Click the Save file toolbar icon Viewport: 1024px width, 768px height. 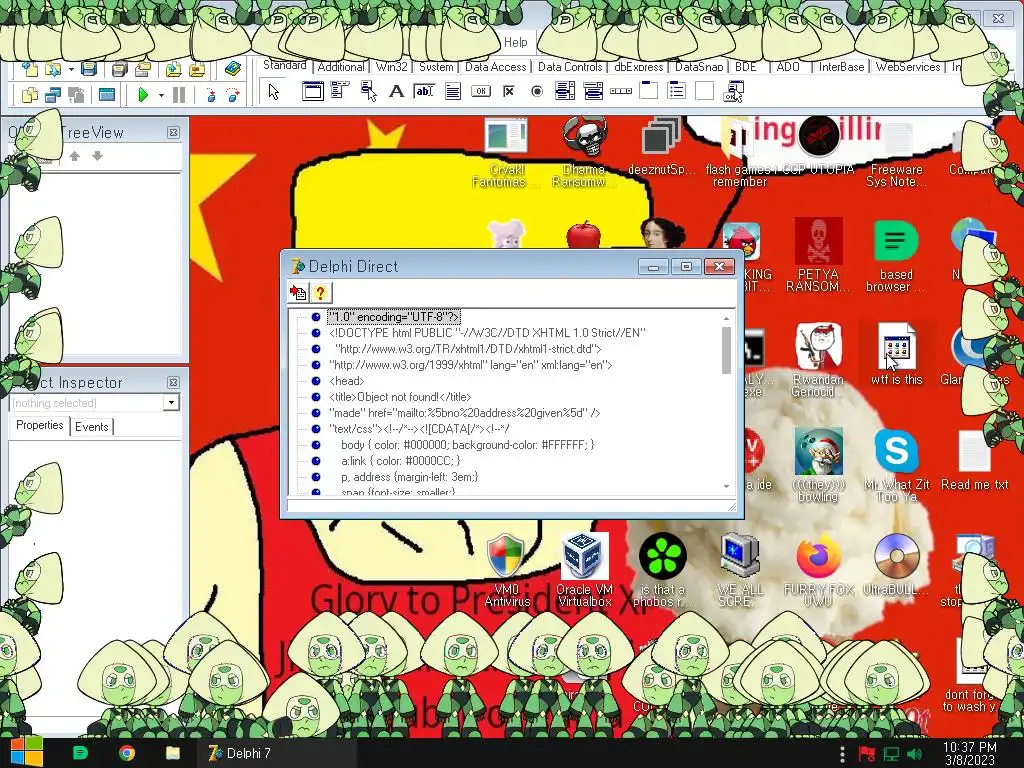point(89,69)
